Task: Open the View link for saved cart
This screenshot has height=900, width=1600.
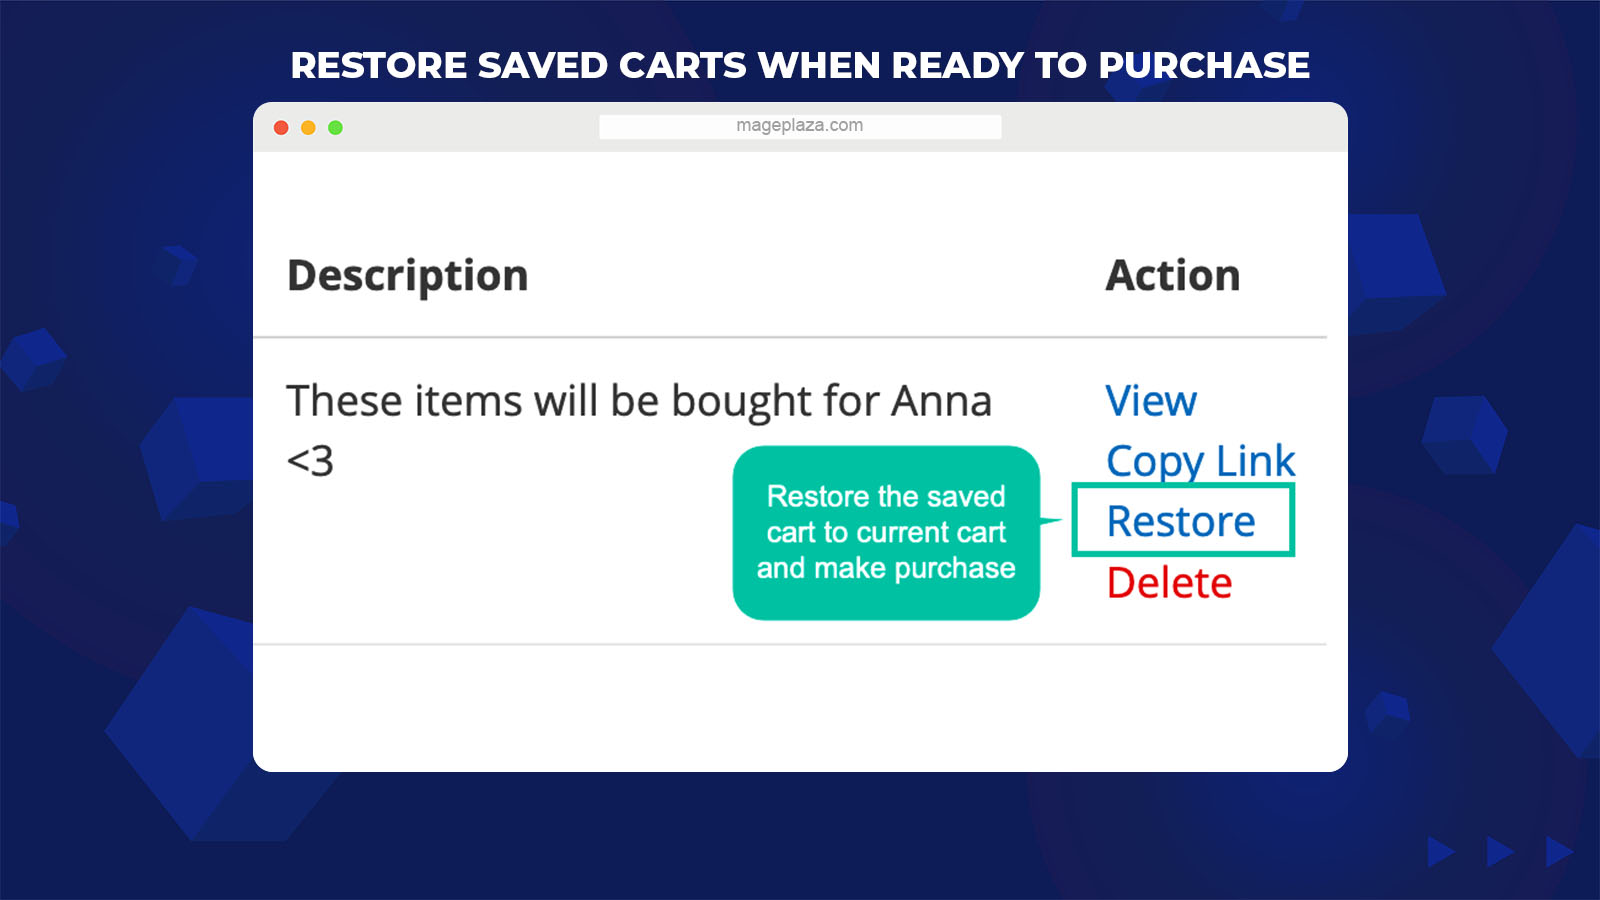Action: coord(1151,401)
